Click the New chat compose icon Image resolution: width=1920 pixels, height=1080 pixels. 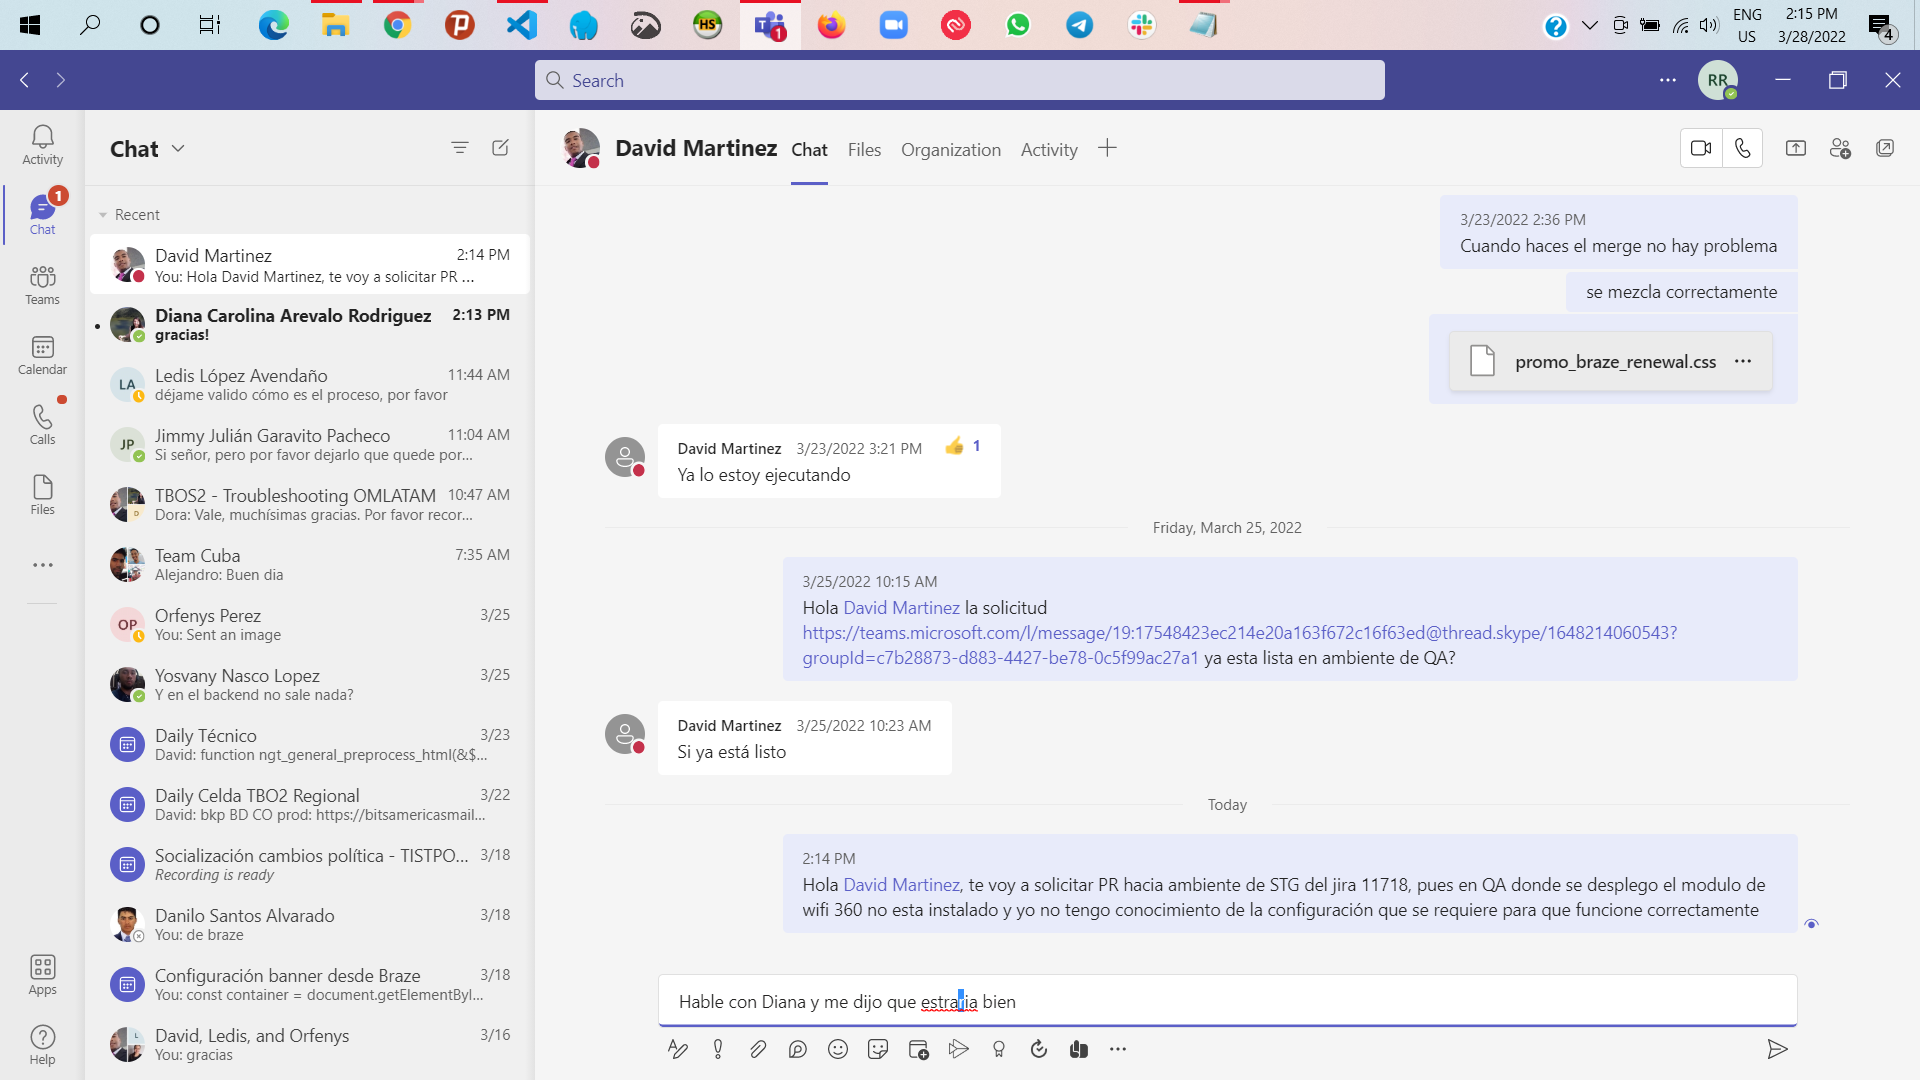[501, 148]
